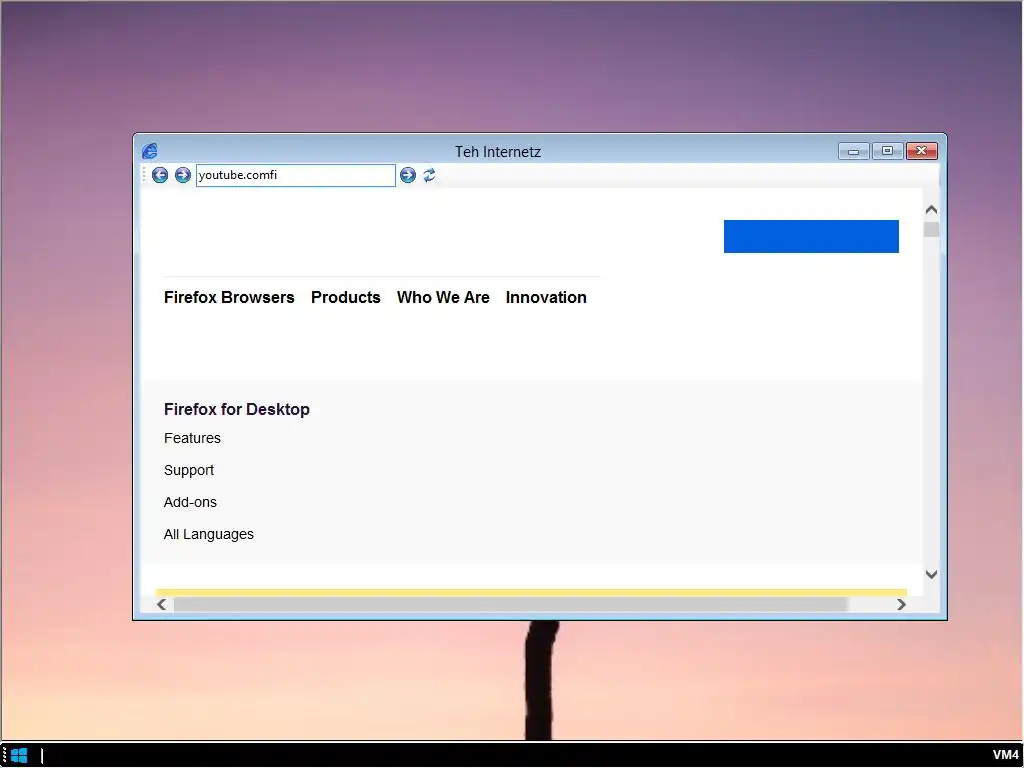This screenshot has height=768, width=1024.
Task: Click the address bar containing youtube.comfi
Action: coord(295,175)
